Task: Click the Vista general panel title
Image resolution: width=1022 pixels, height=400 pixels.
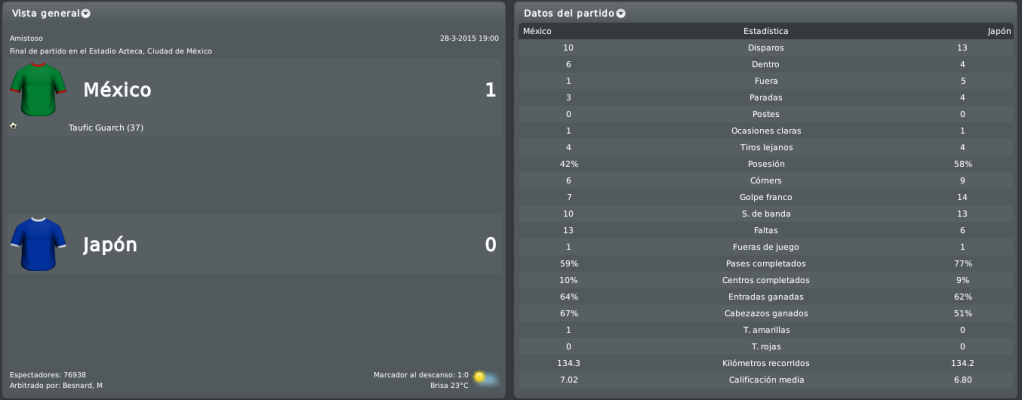Action: pyautogui.click(x=46, y=14)
